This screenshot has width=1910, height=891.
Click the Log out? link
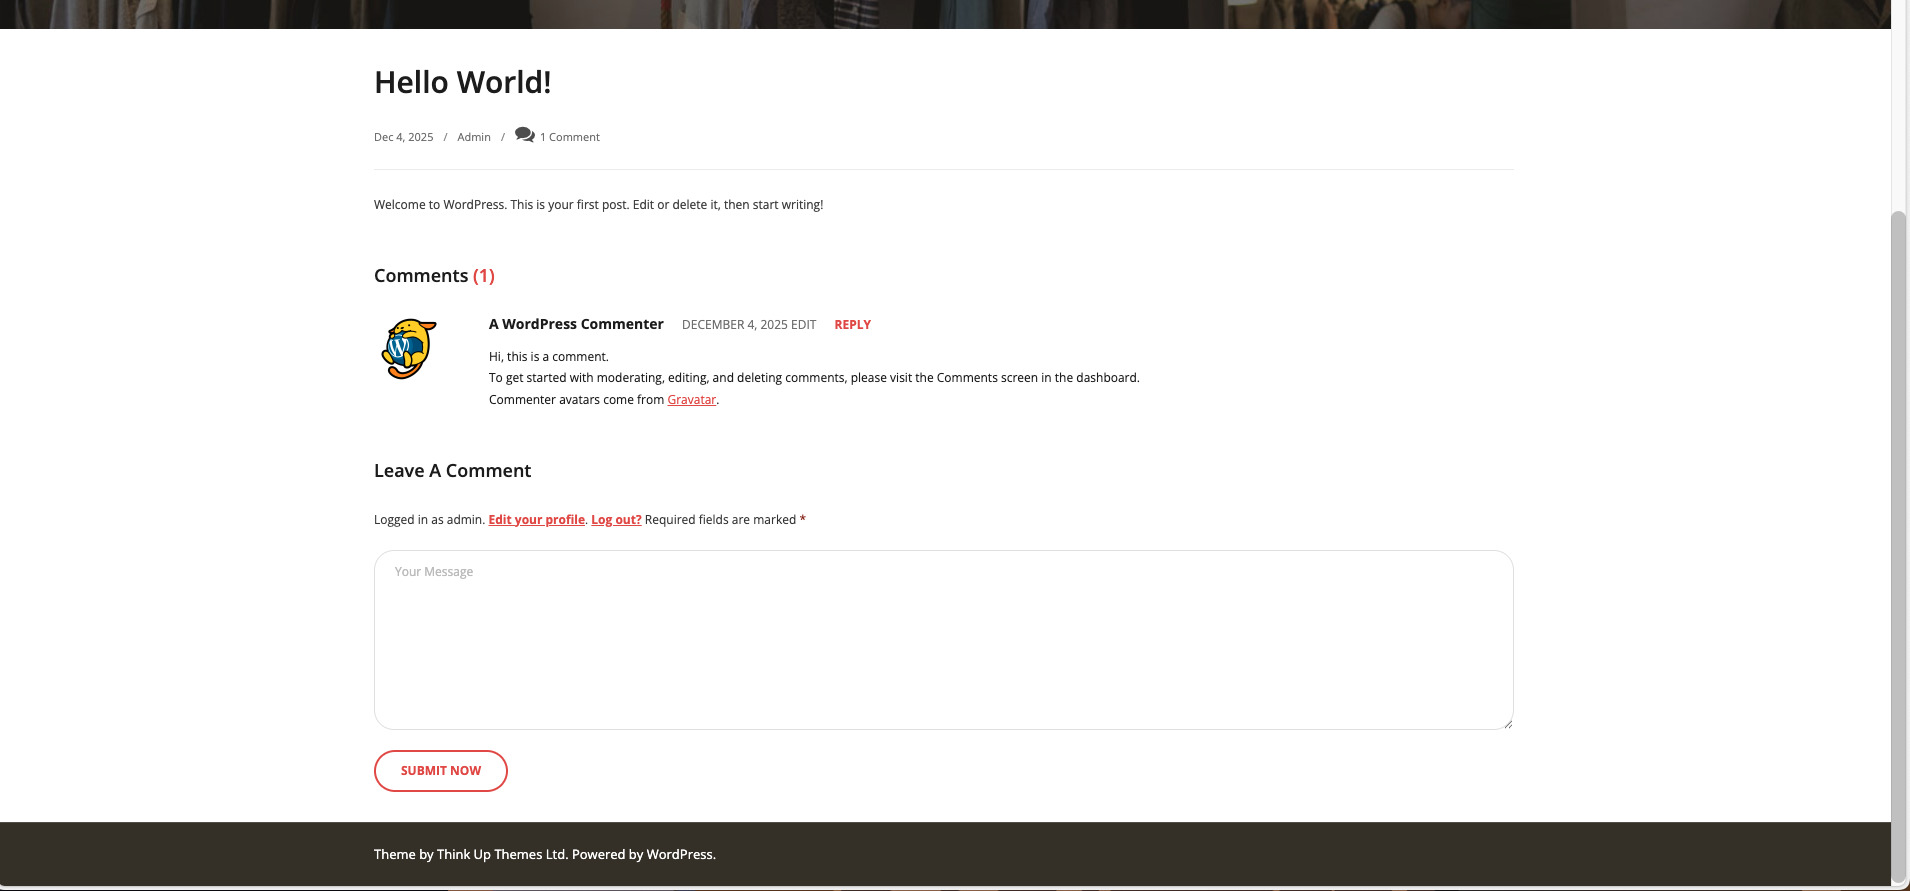(x=616, y=520)
